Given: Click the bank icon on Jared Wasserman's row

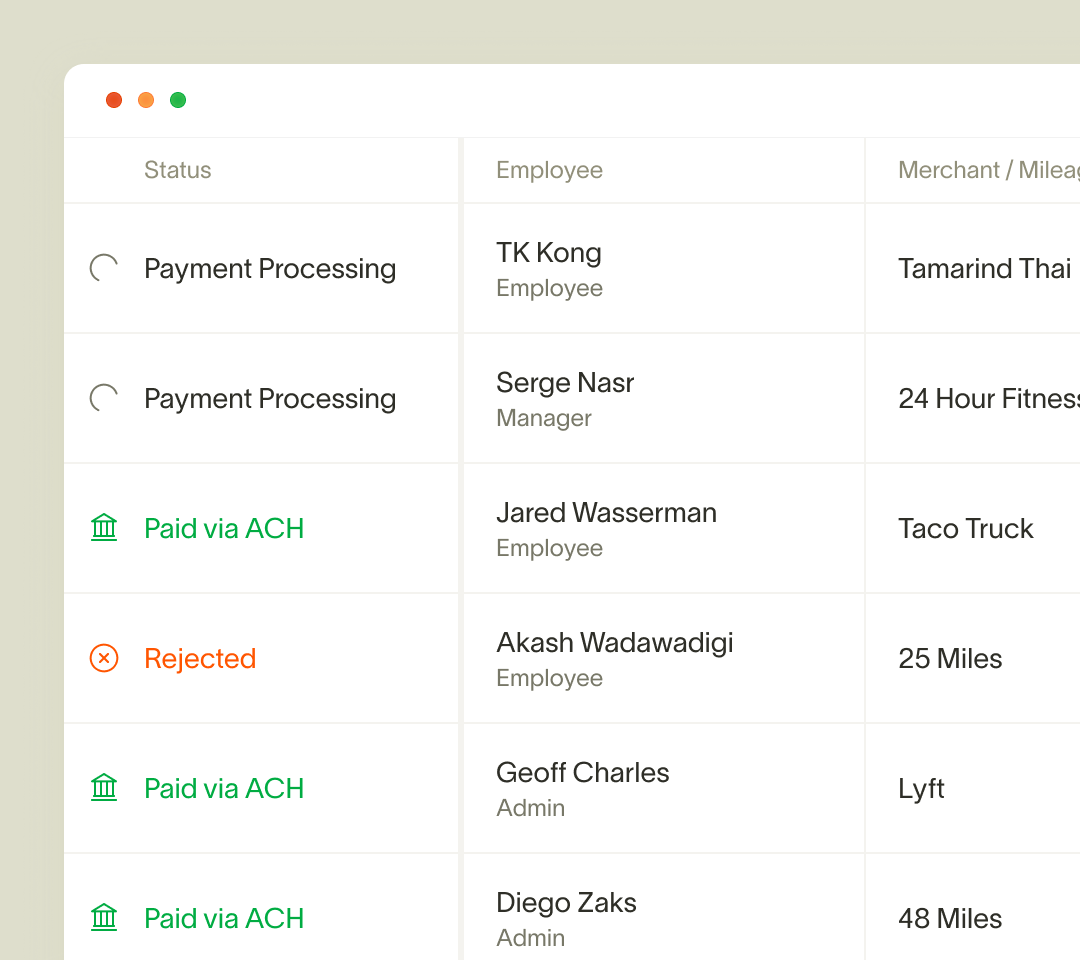Looking at the screenshot, I should [x=104, y=528].
